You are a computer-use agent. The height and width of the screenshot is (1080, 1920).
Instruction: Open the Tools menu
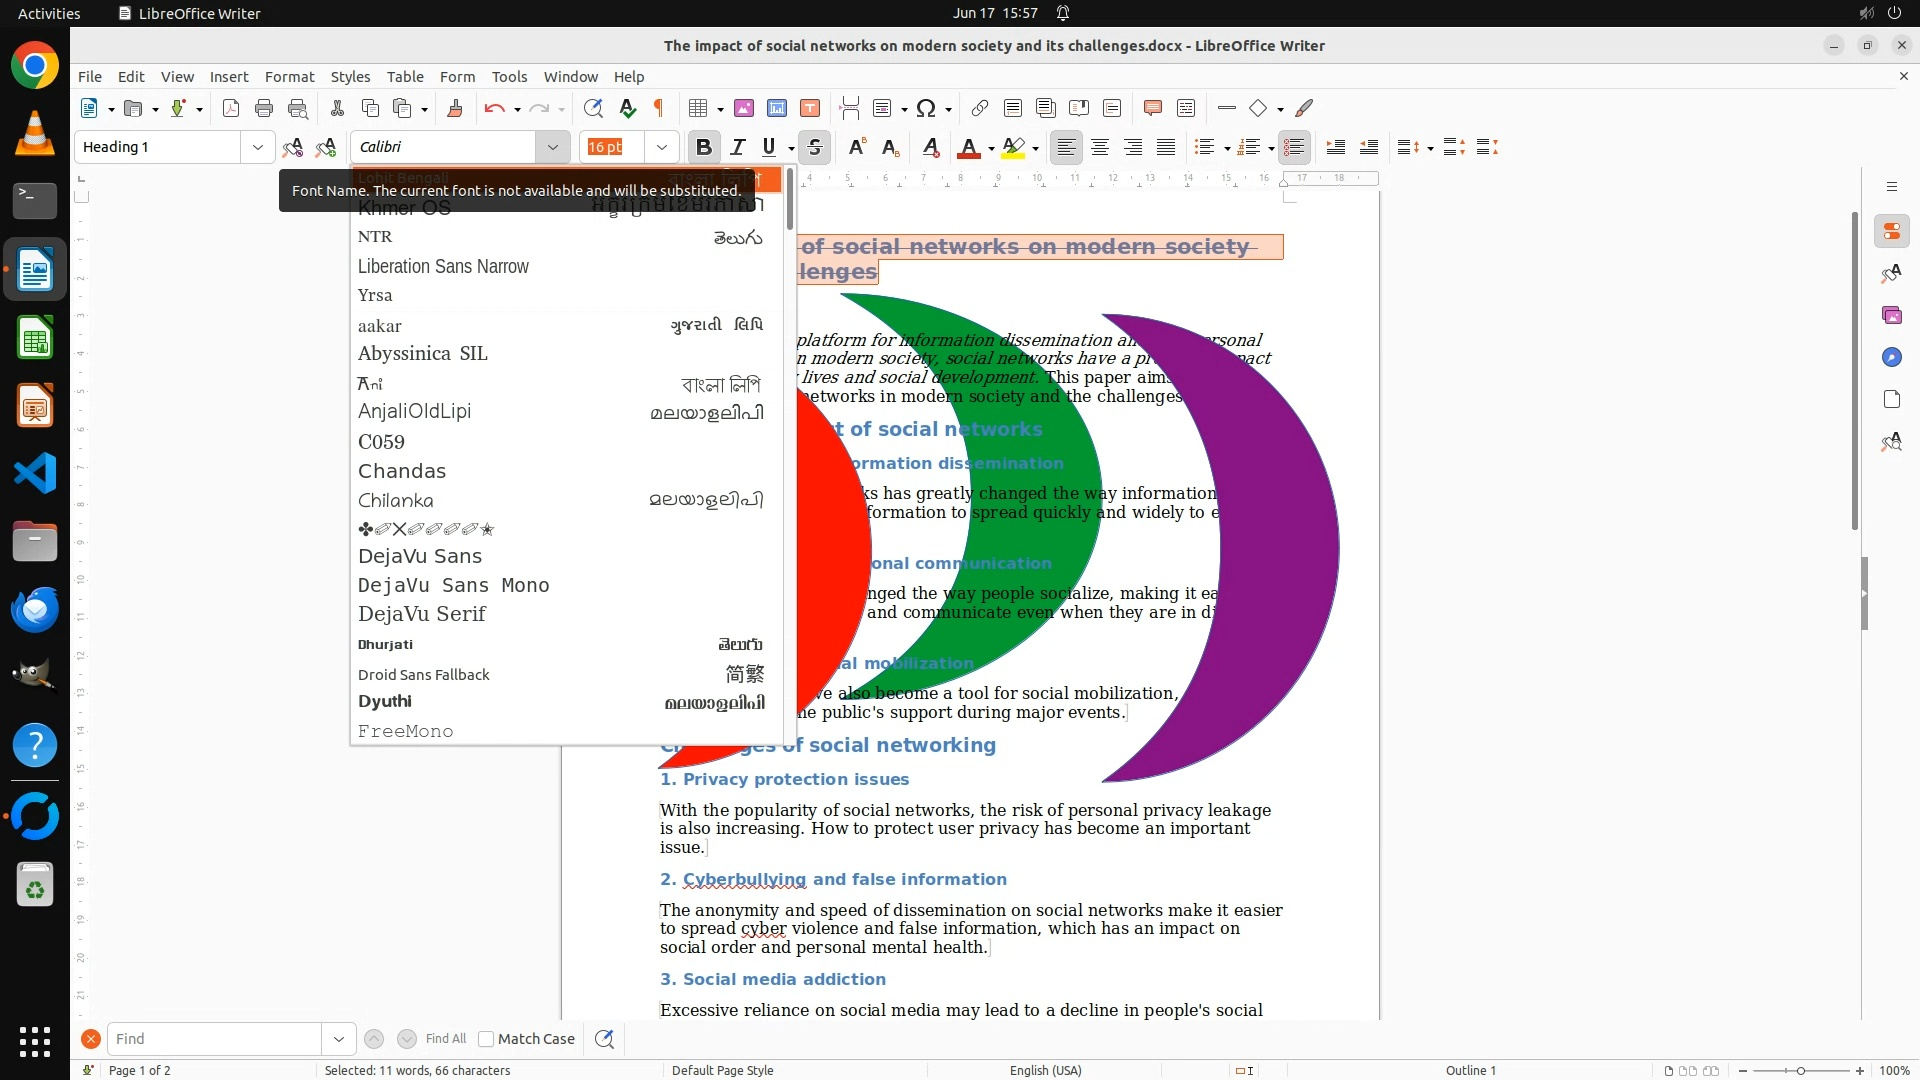tap(509, 76)
